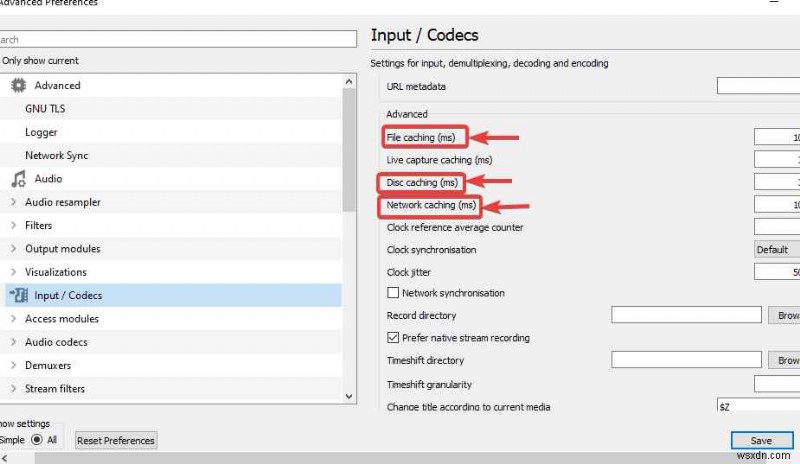The height and width of the screenshot is (464, 800).
Task: Enable the Network synchronisation checkbox
Action: 393,293
